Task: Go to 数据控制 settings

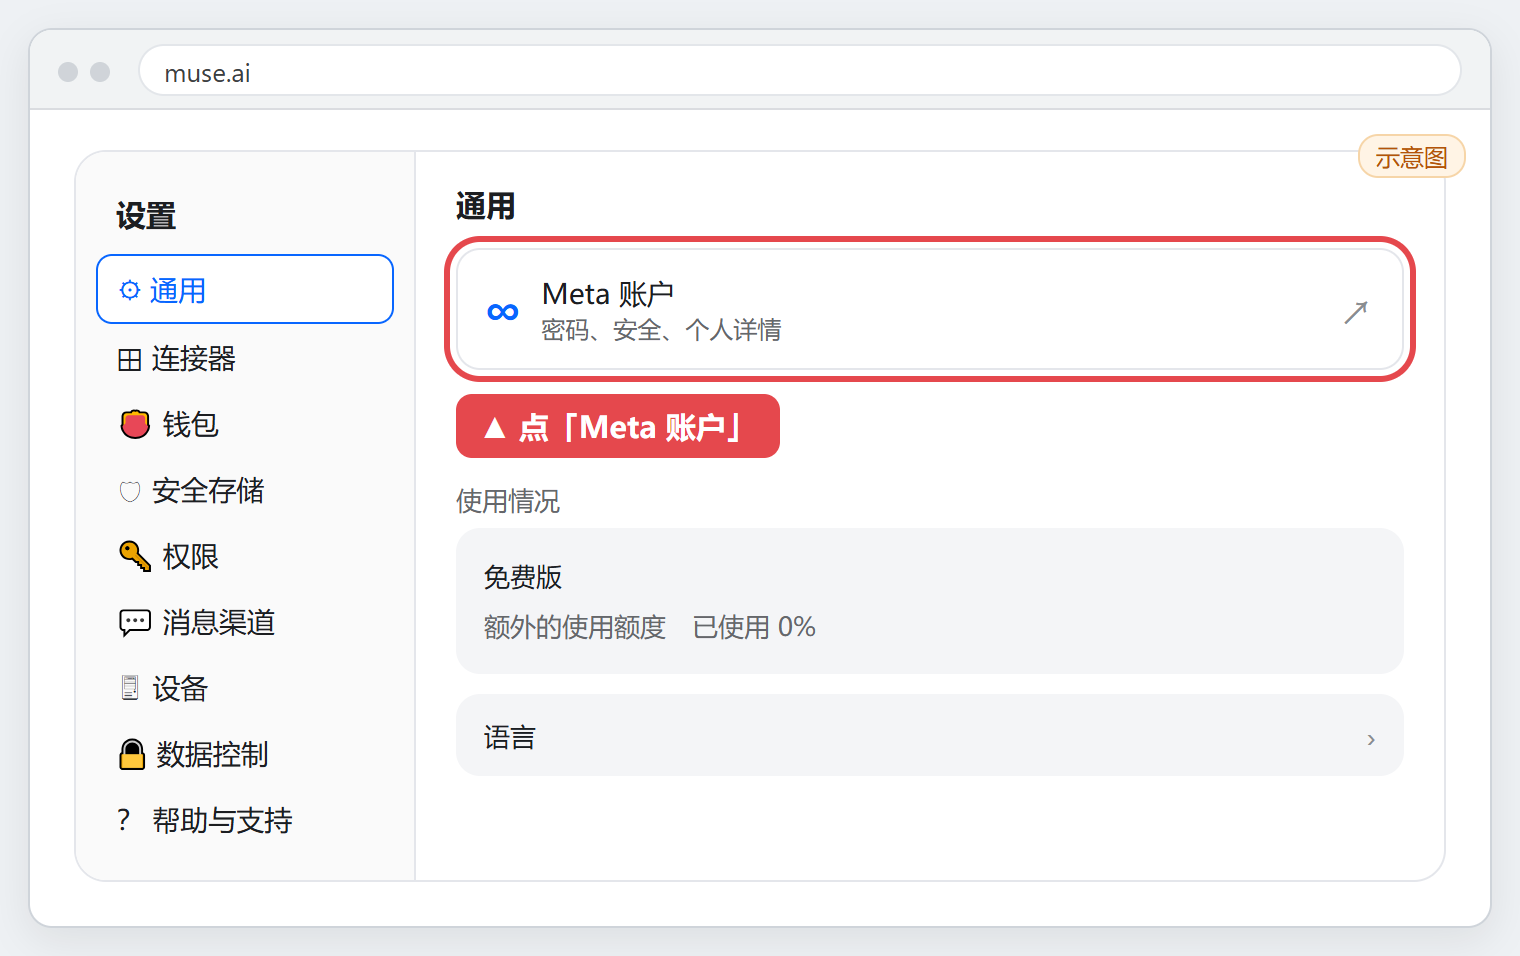Action: [245, 754]
